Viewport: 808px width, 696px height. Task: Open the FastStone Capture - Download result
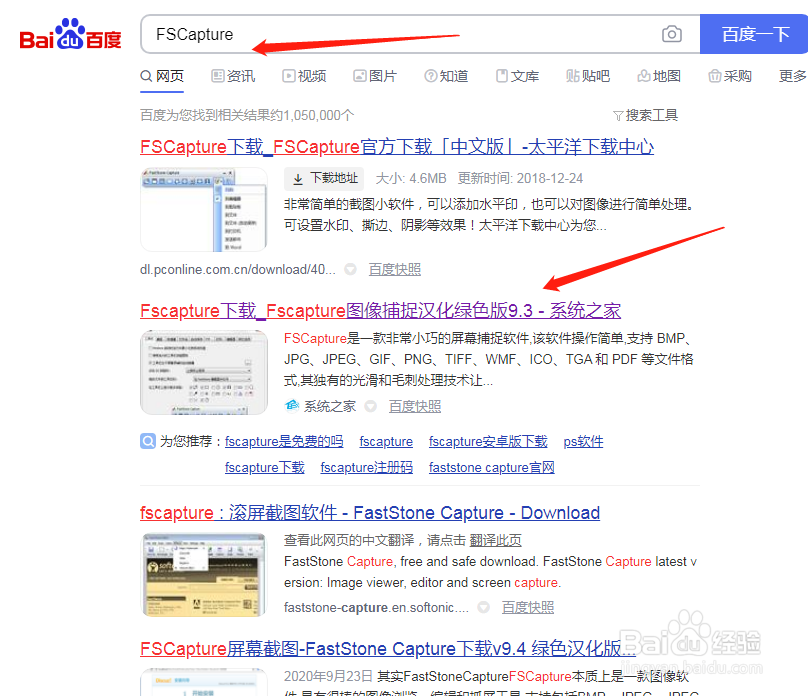[370, 513]
